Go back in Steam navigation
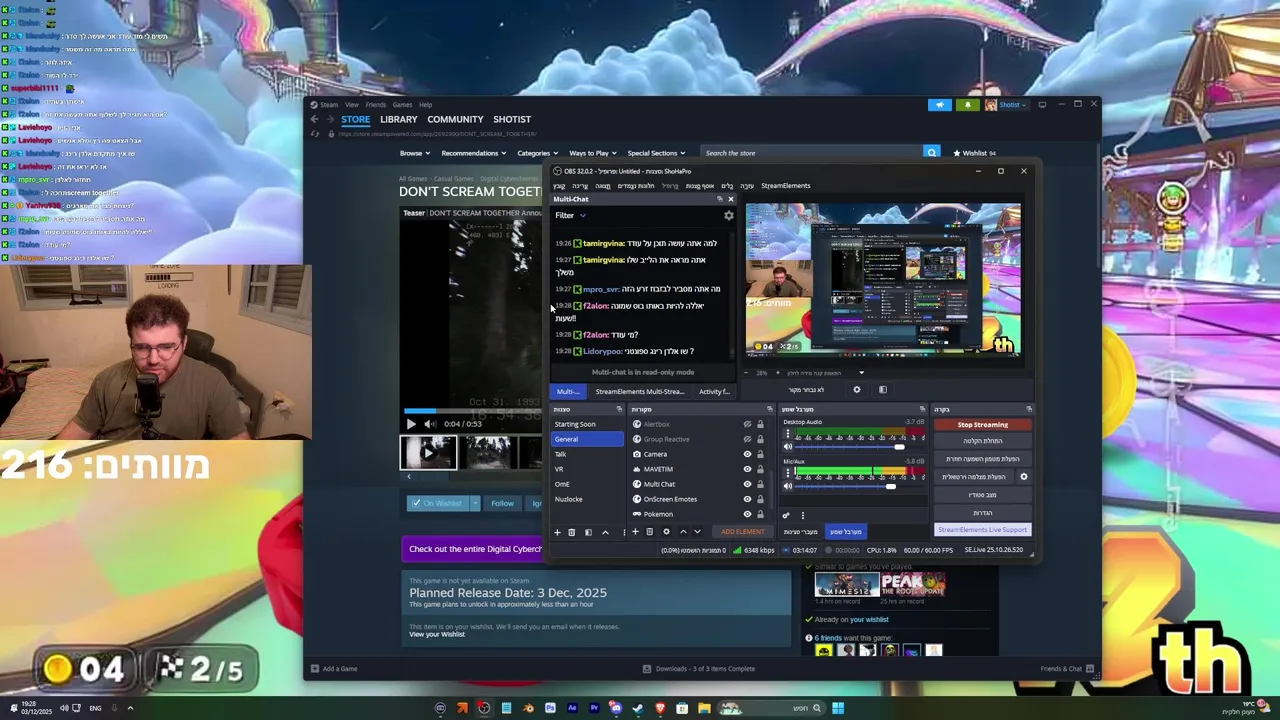The height and width of the screenshot is (720, 1280). 315,119
